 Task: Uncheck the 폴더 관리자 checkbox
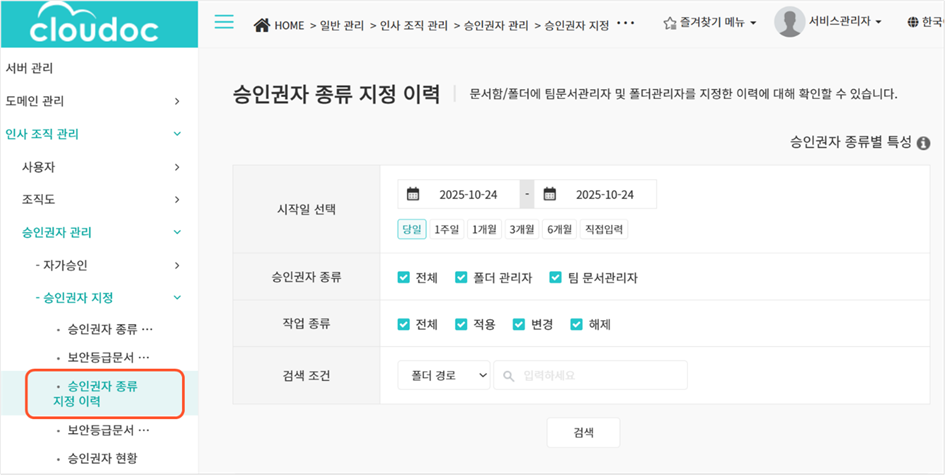pyautogui.click(x=462, y=278)
